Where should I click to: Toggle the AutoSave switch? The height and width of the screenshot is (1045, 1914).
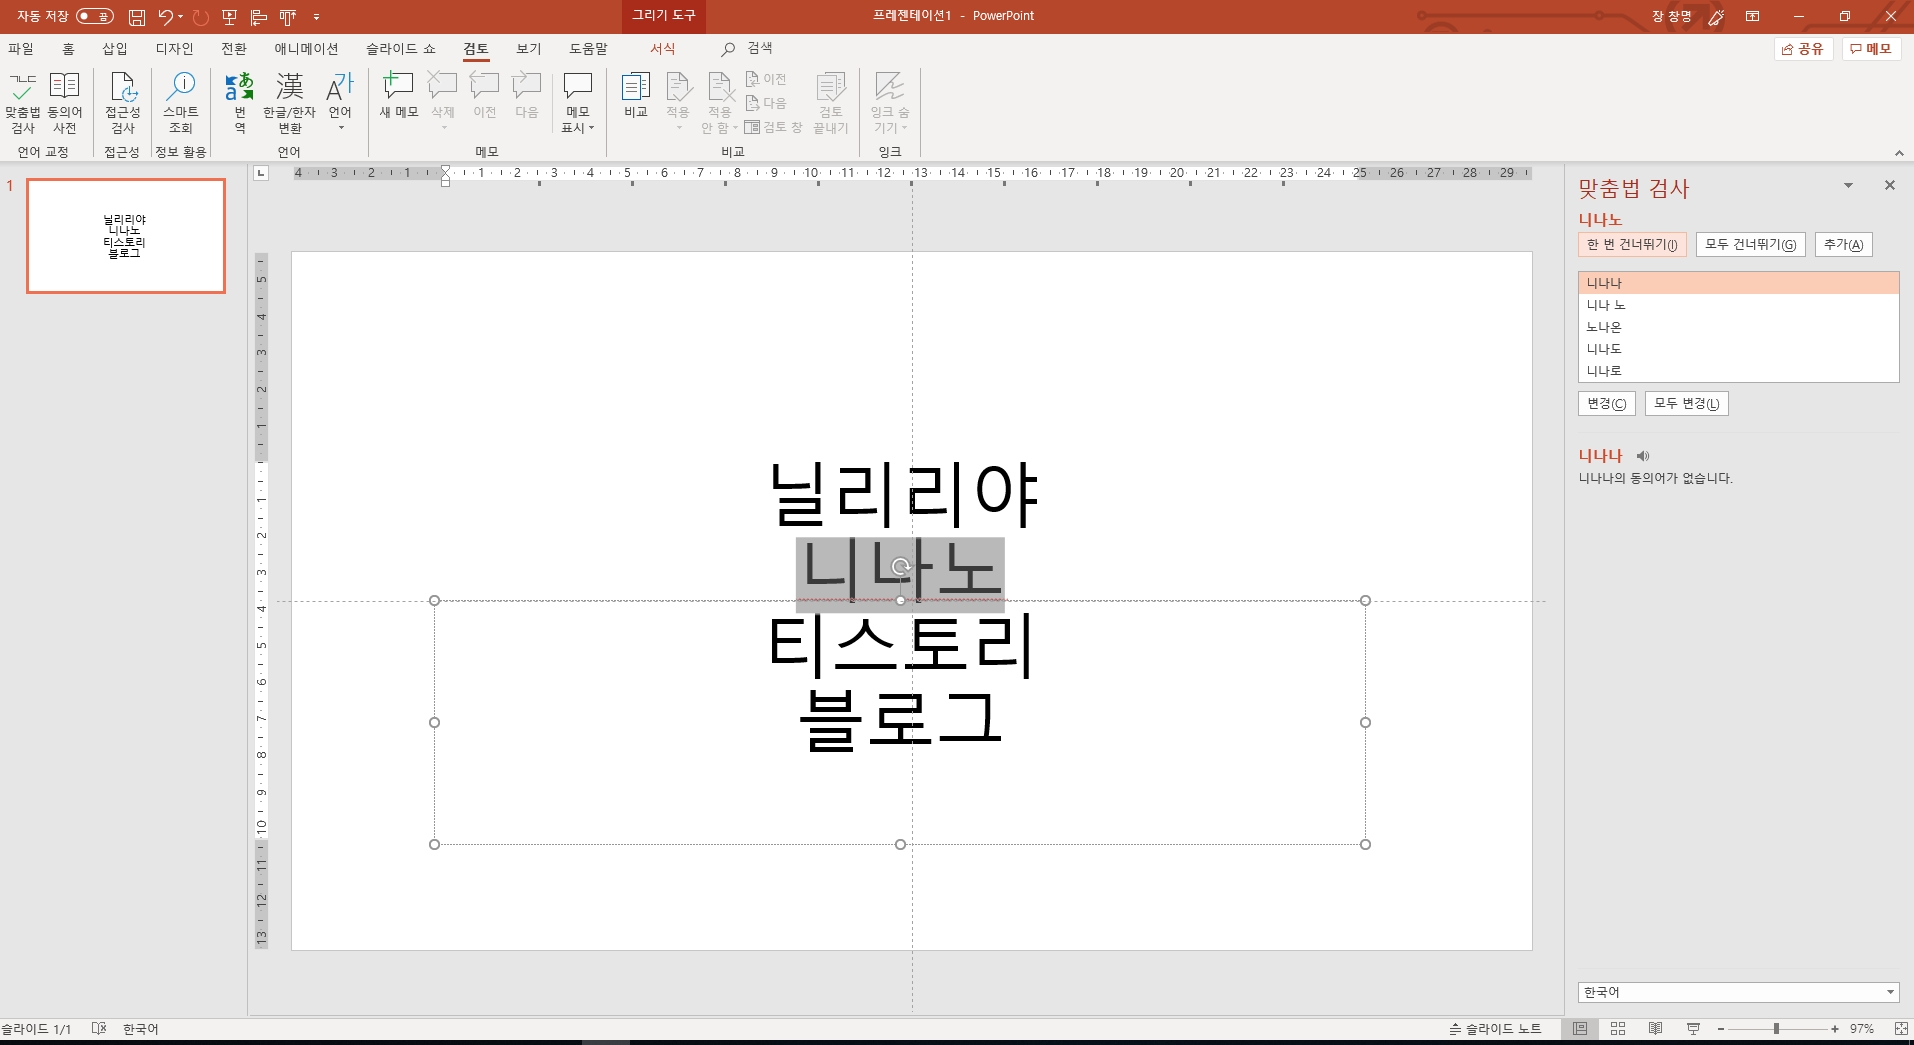95,16
